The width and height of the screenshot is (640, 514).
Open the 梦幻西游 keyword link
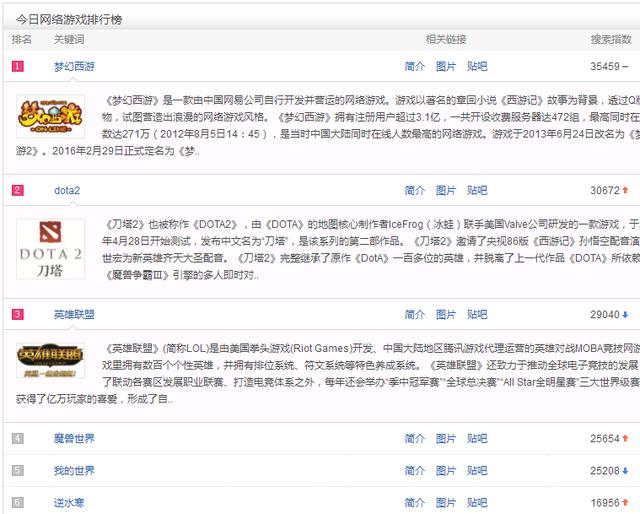[x=74, y=66]
